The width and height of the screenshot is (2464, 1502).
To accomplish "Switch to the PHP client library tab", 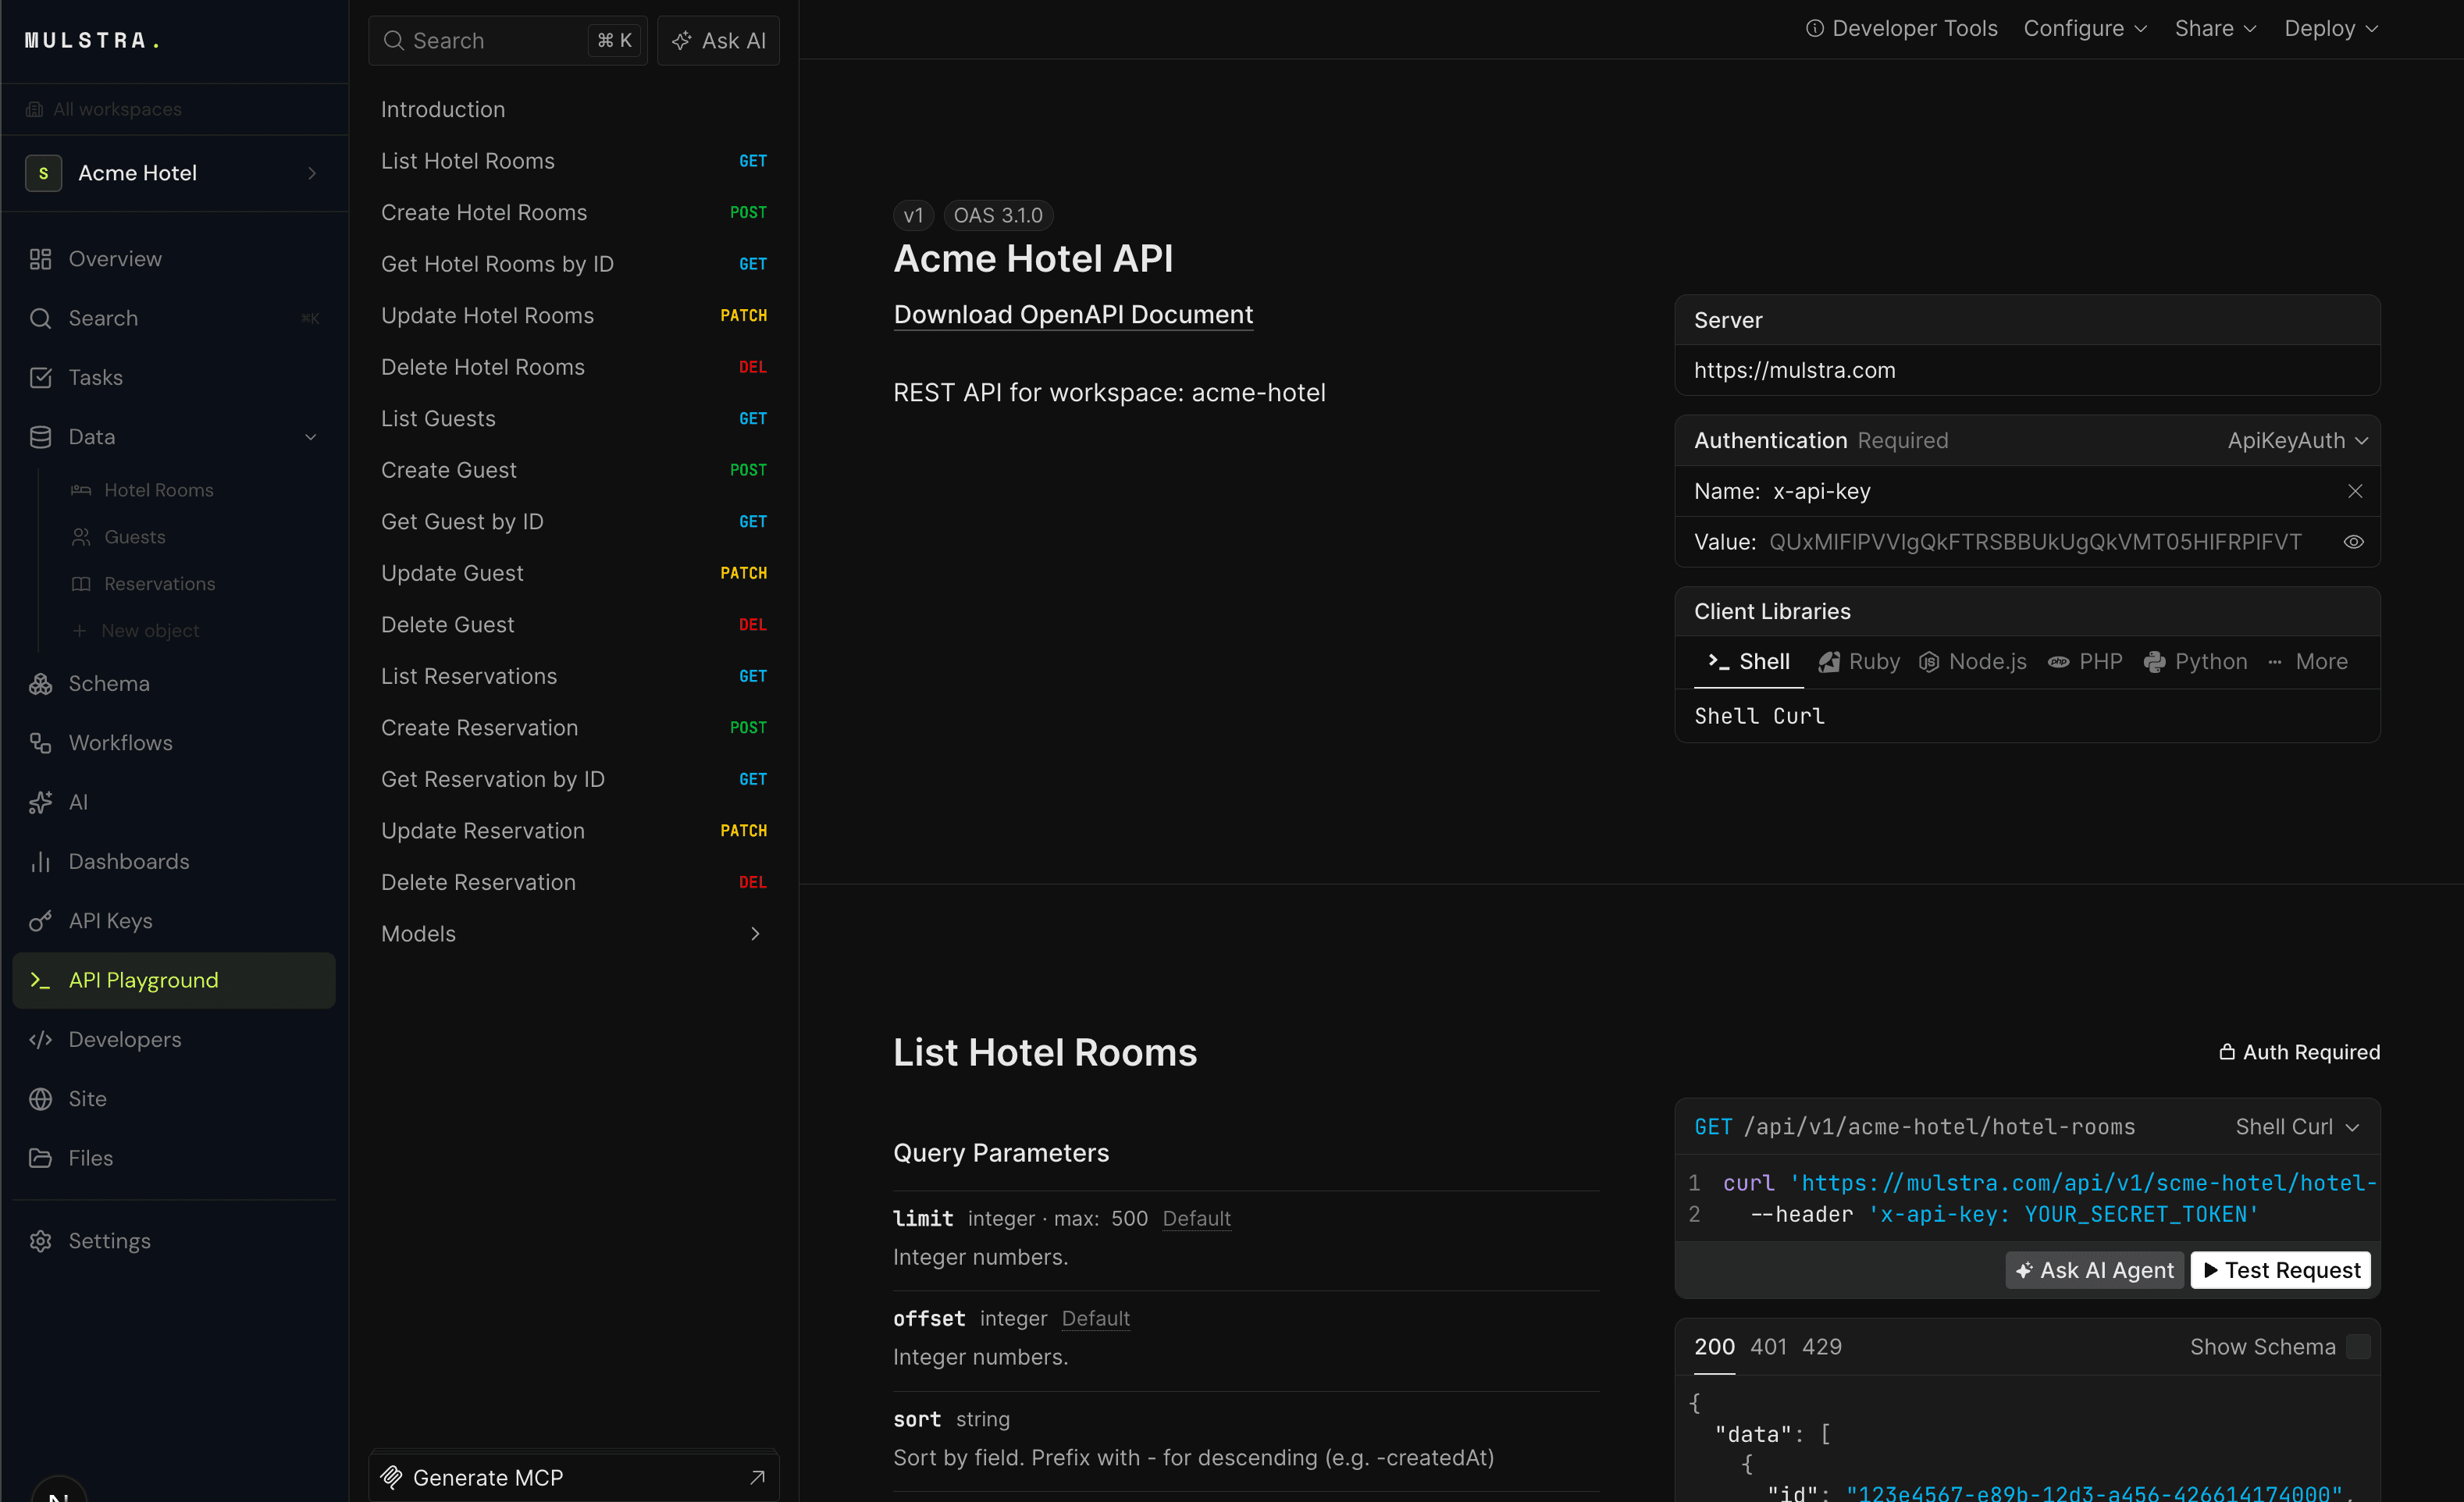I will click(x=2085, y=662).
